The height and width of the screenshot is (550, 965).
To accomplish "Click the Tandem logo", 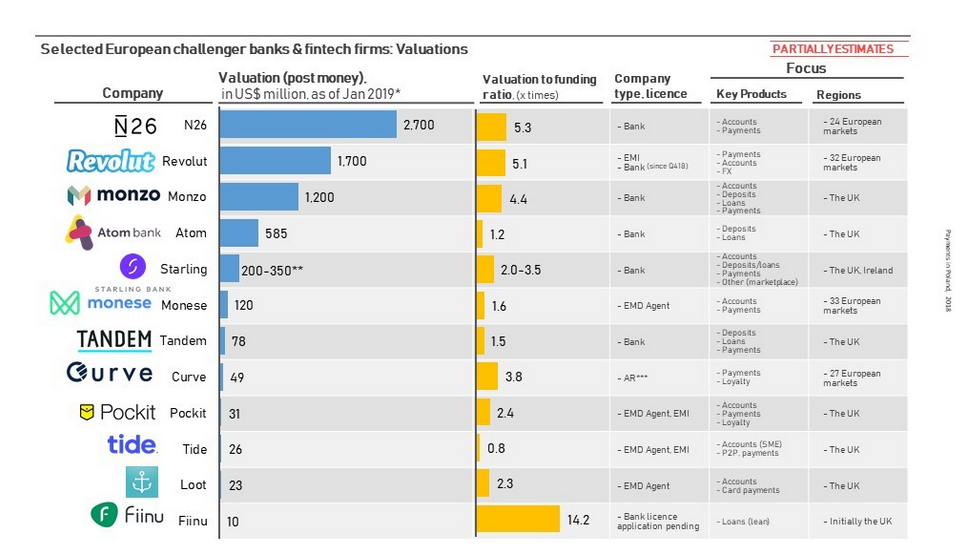I will coord(114,340).
